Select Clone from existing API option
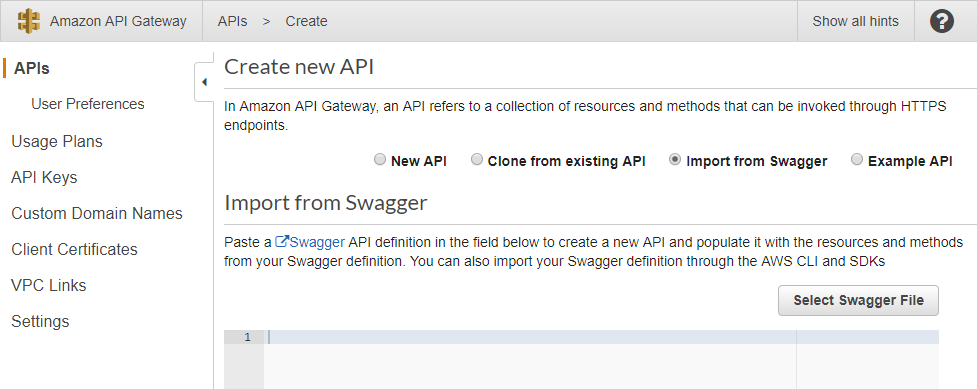The width and height of the screenshot is (977, 389). click(x=476, y=160)
